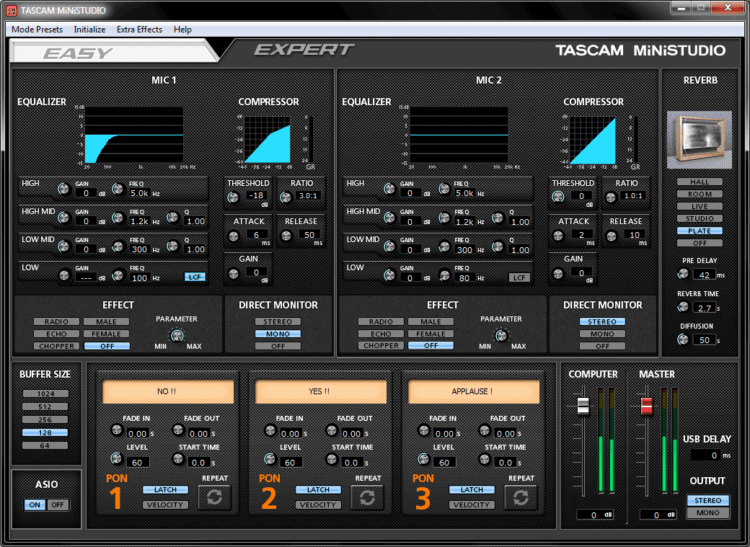
Task: Trigger the YES !! sound pad
Action: coord(320,392)
